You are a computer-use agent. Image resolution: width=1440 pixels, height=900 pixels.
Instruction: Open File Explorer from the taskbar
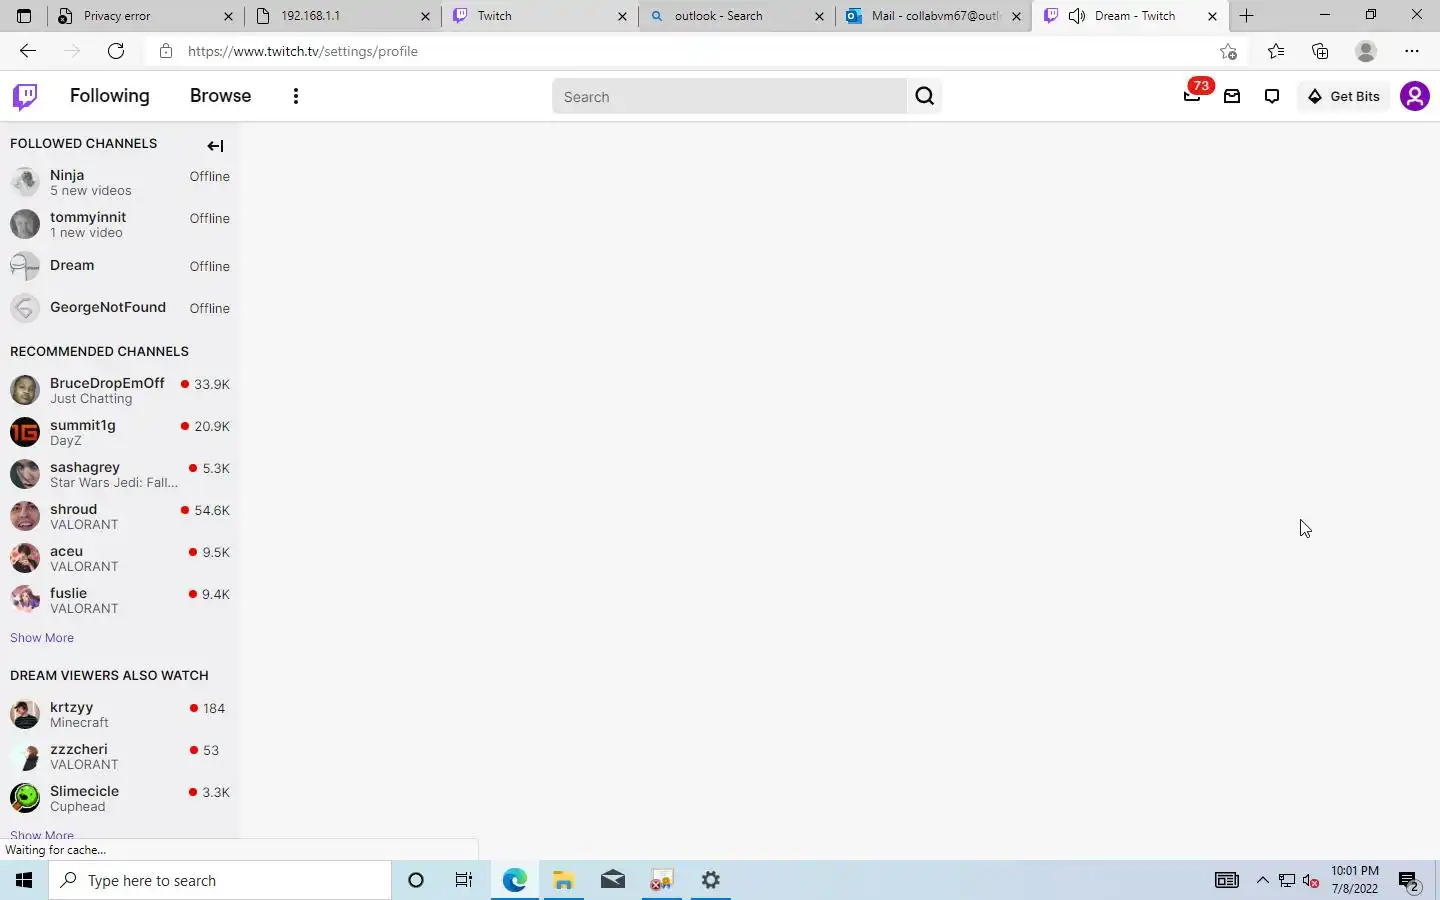click(x=563, y=880)
